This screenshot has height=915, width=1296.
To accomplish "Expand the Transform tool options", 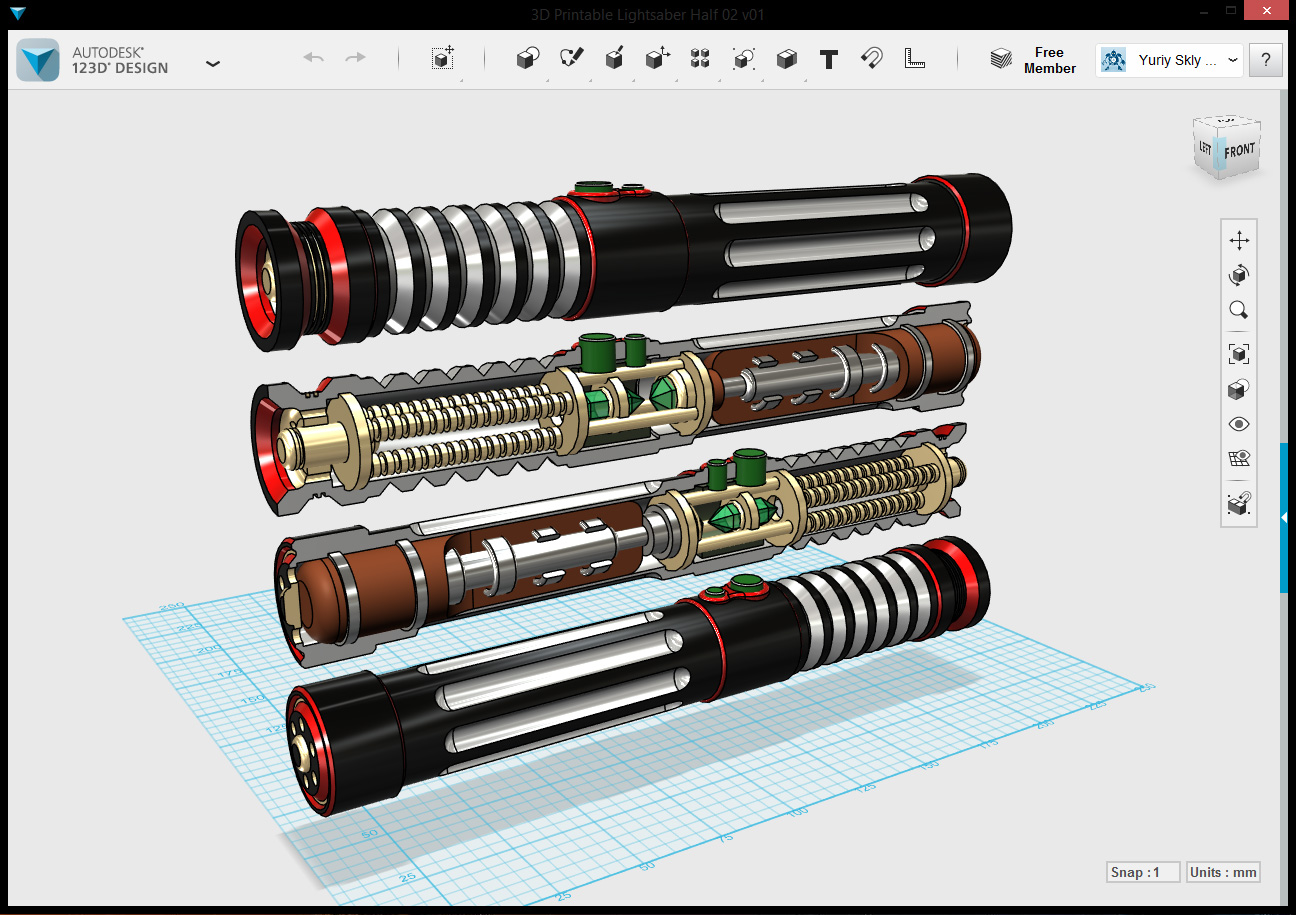I will (x=443, y=59).
